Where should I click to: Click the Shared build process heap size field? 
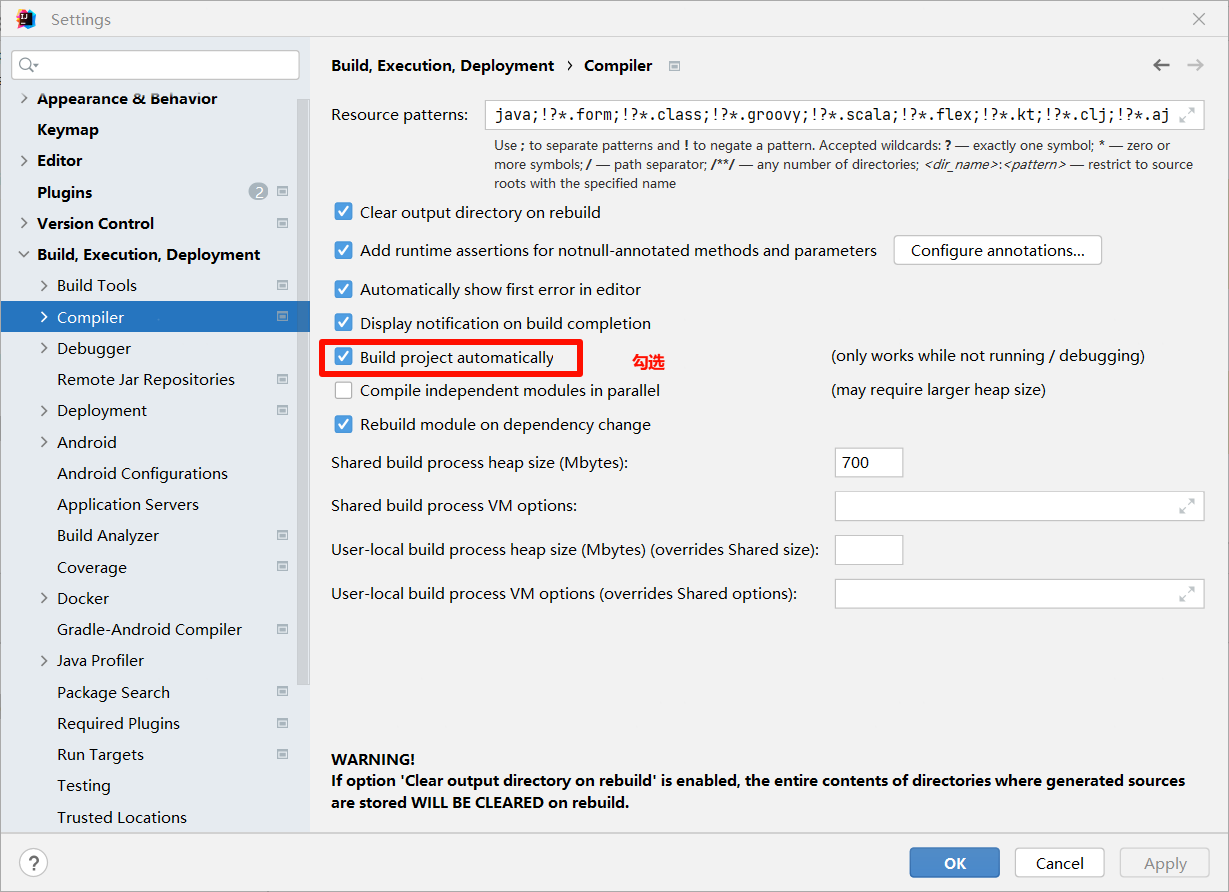point(868,462)
